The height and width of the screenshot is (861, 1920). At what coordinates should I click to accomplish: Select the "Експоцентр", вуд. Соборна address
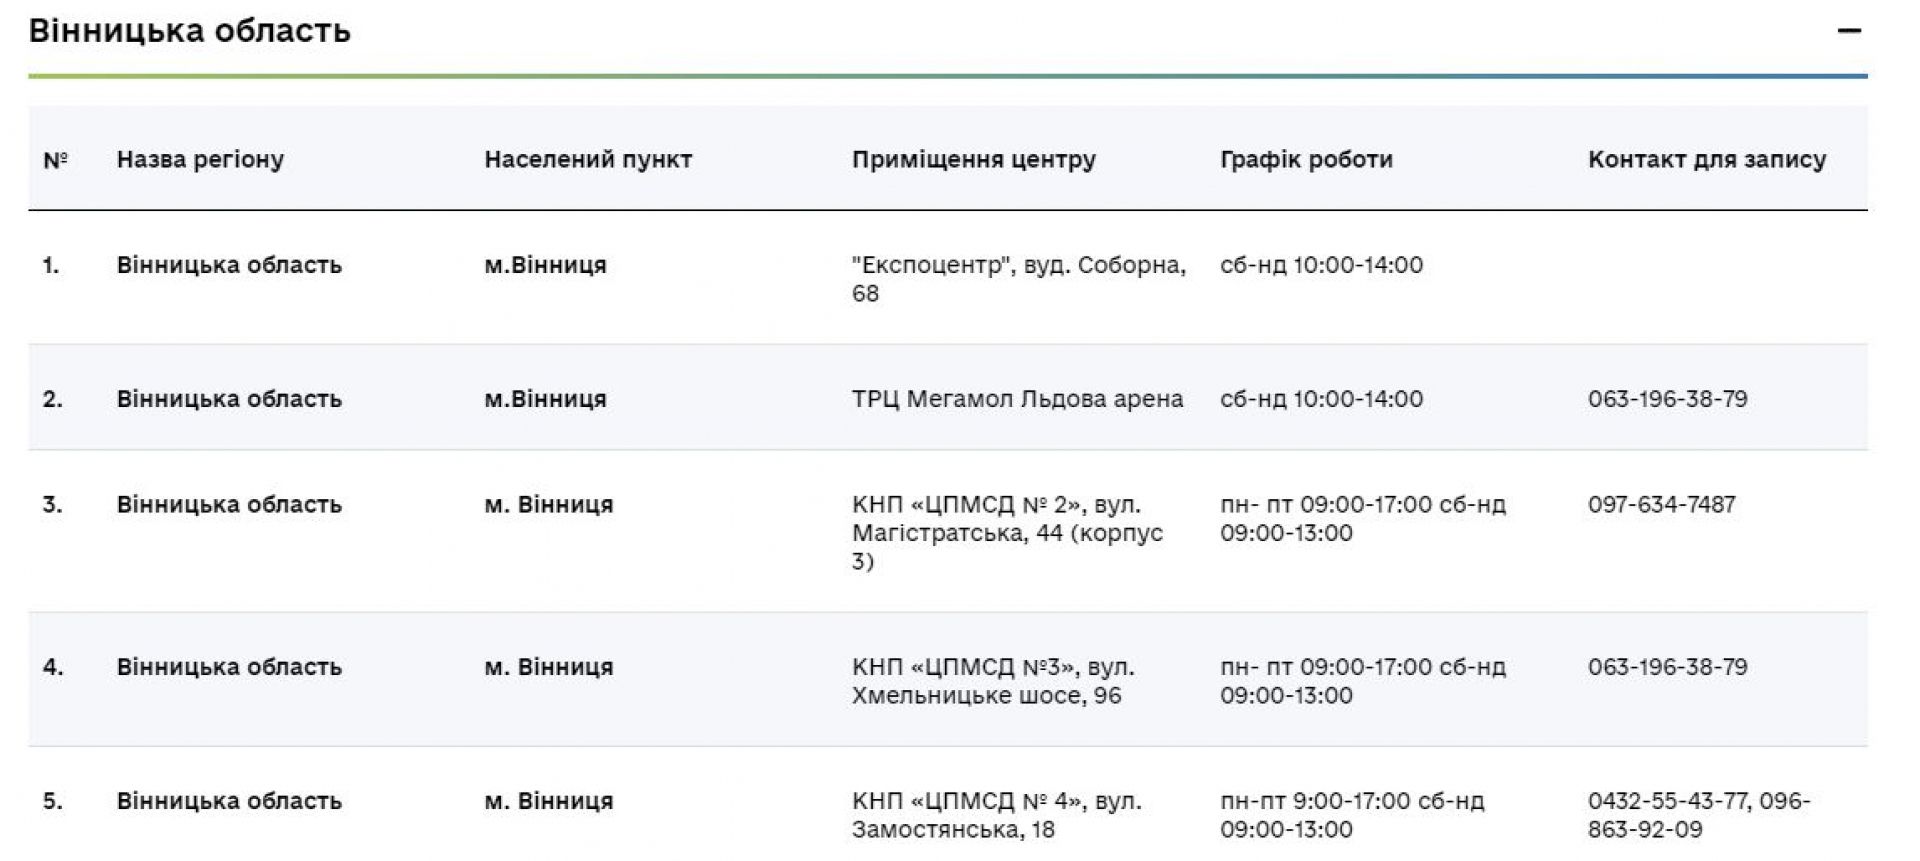[x=1018, y=279]
